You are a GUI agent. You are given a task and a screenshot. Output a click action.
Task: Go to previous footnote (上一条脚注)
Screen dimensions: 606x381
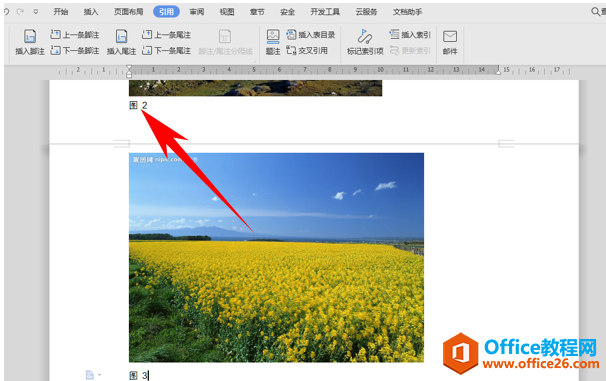(x=75, y=35)
